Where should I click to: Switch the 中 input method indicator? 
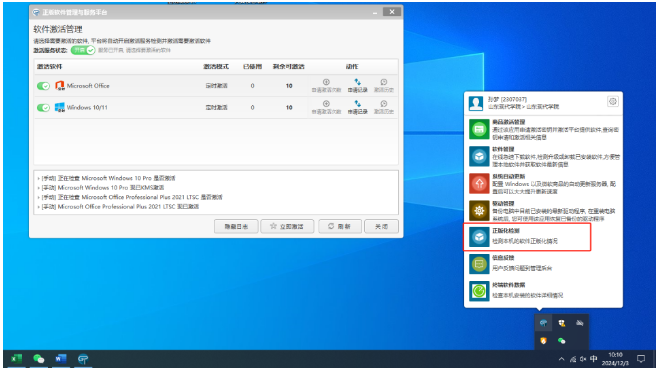click(x=593, y=359)
